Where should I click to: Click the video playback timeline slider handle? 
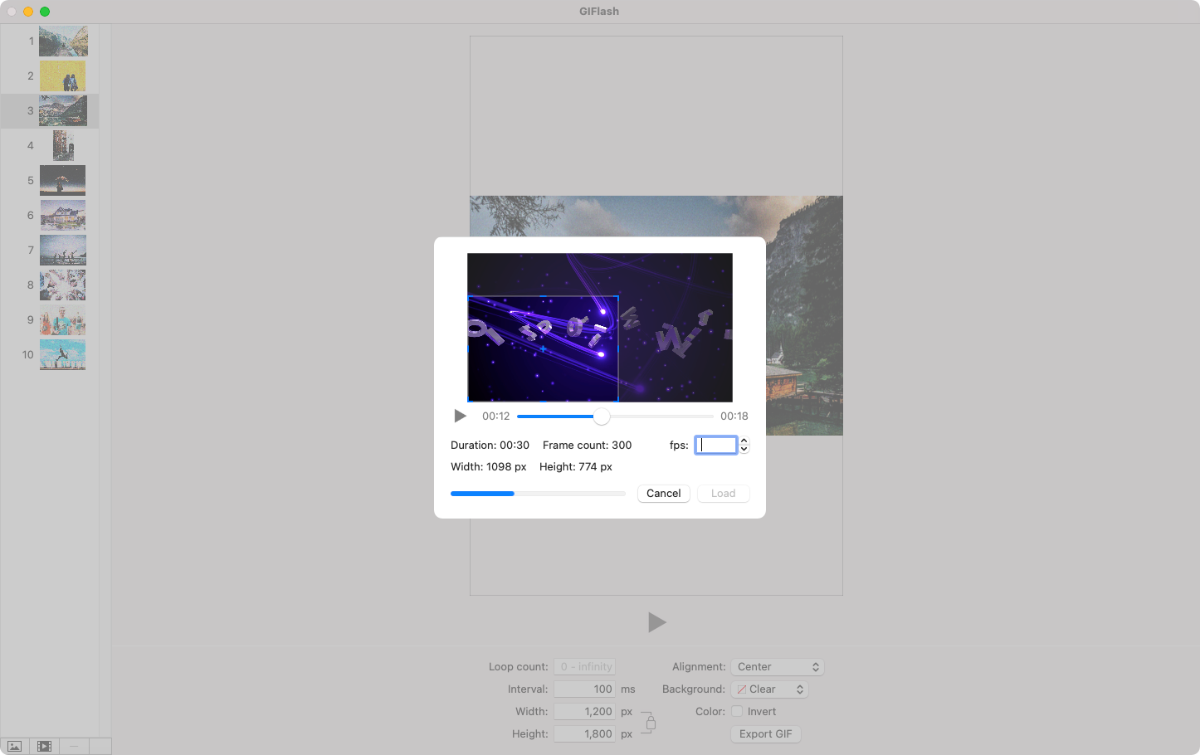[x=601, y=416]
